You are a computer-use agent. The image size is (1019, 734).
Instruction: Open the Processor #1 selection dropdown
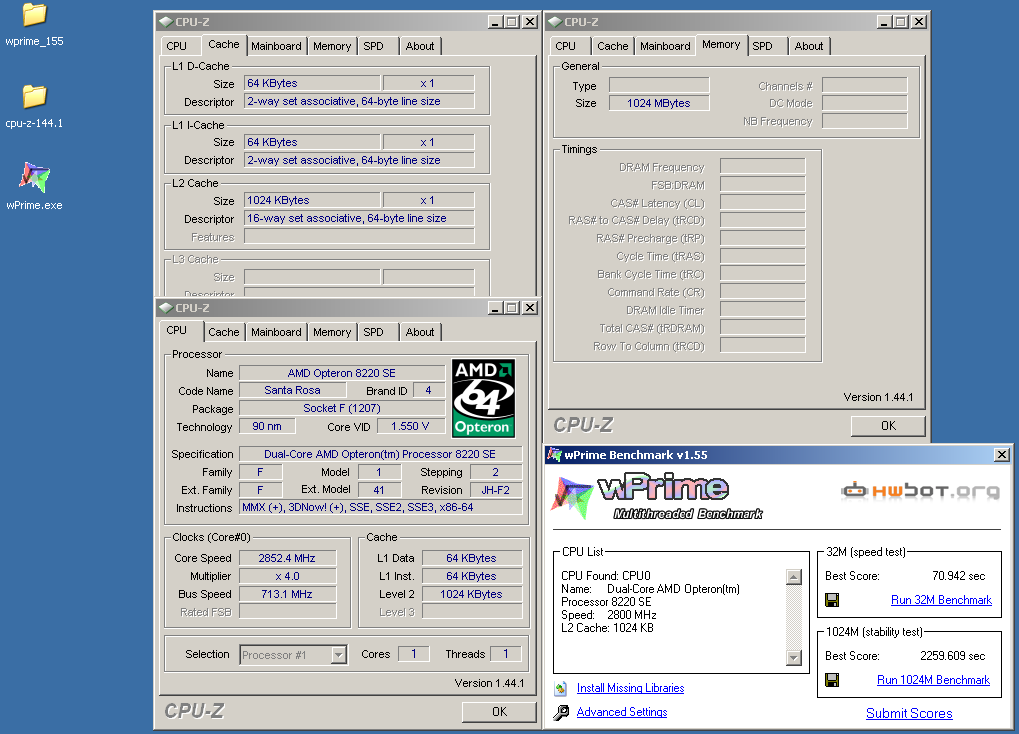coord(339,655)
